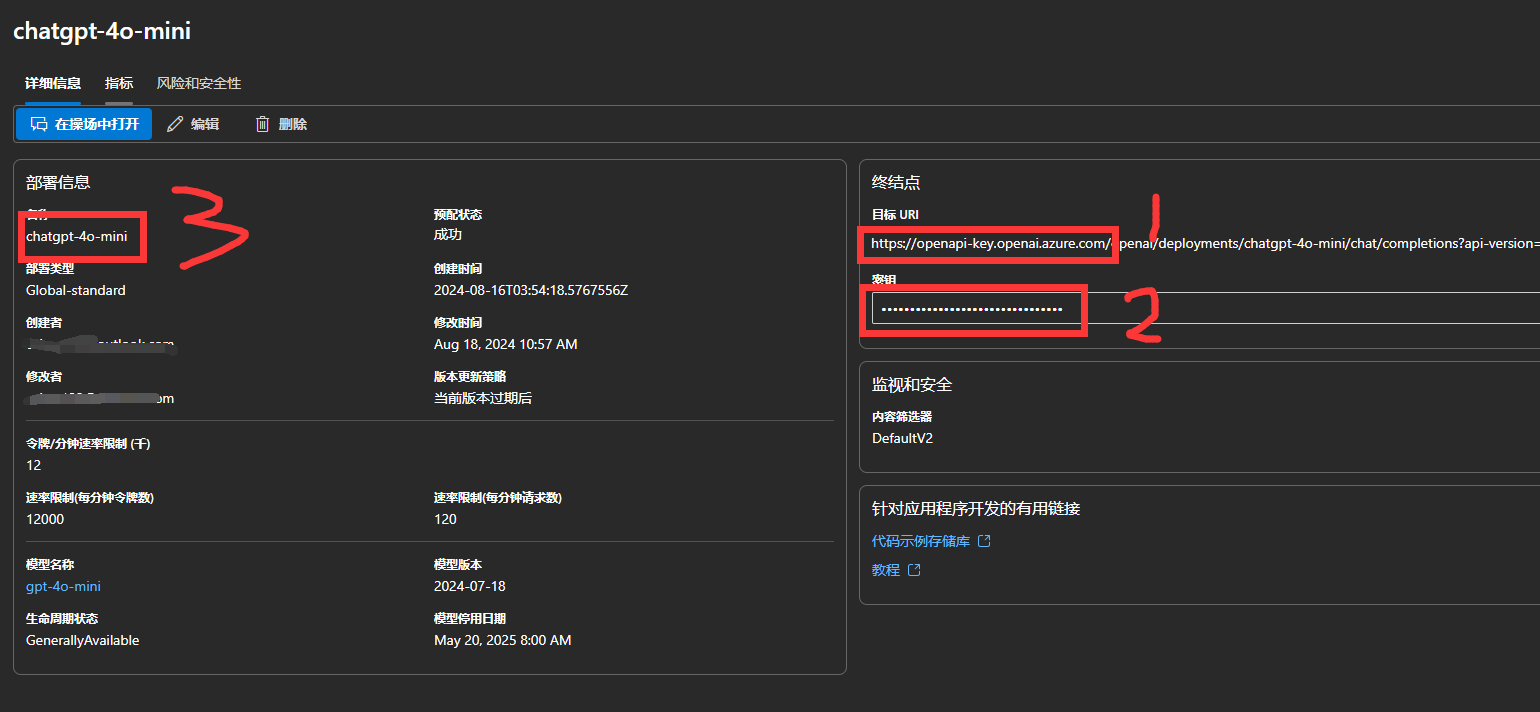Select the 当前版本过期后 policy text

(483, 398)
